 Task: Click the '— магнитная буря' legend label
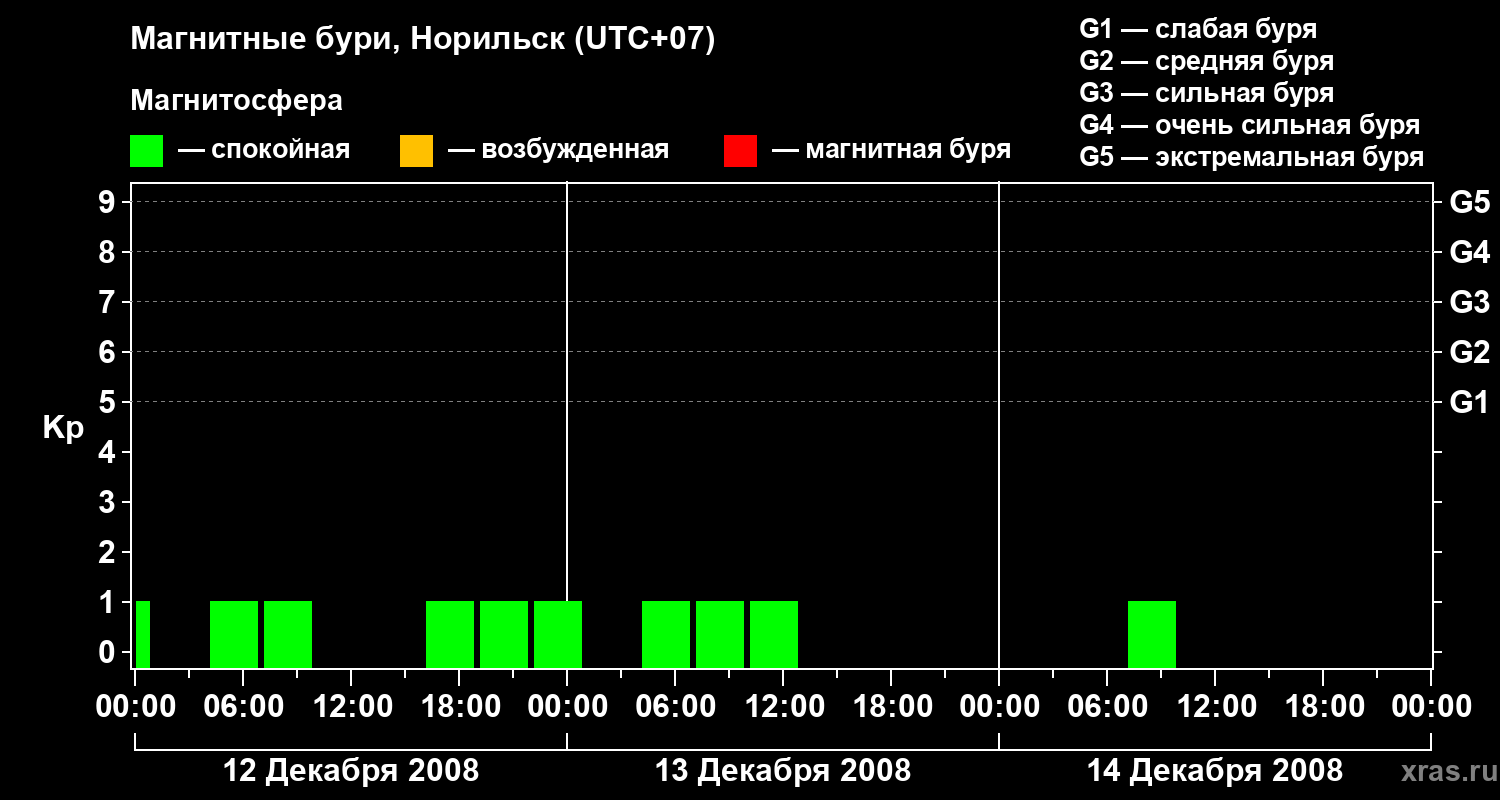coord(891,150)
